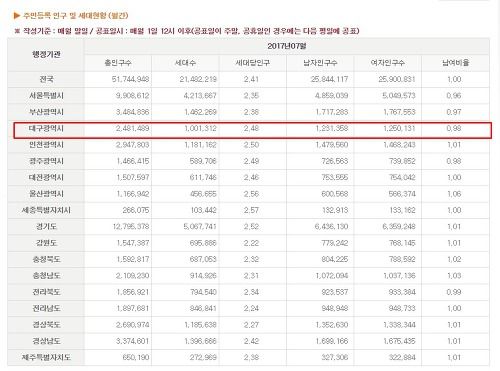Click 충청남도 남여비율 value 1.03
500x371 pixels.
(x=454, y=276)
